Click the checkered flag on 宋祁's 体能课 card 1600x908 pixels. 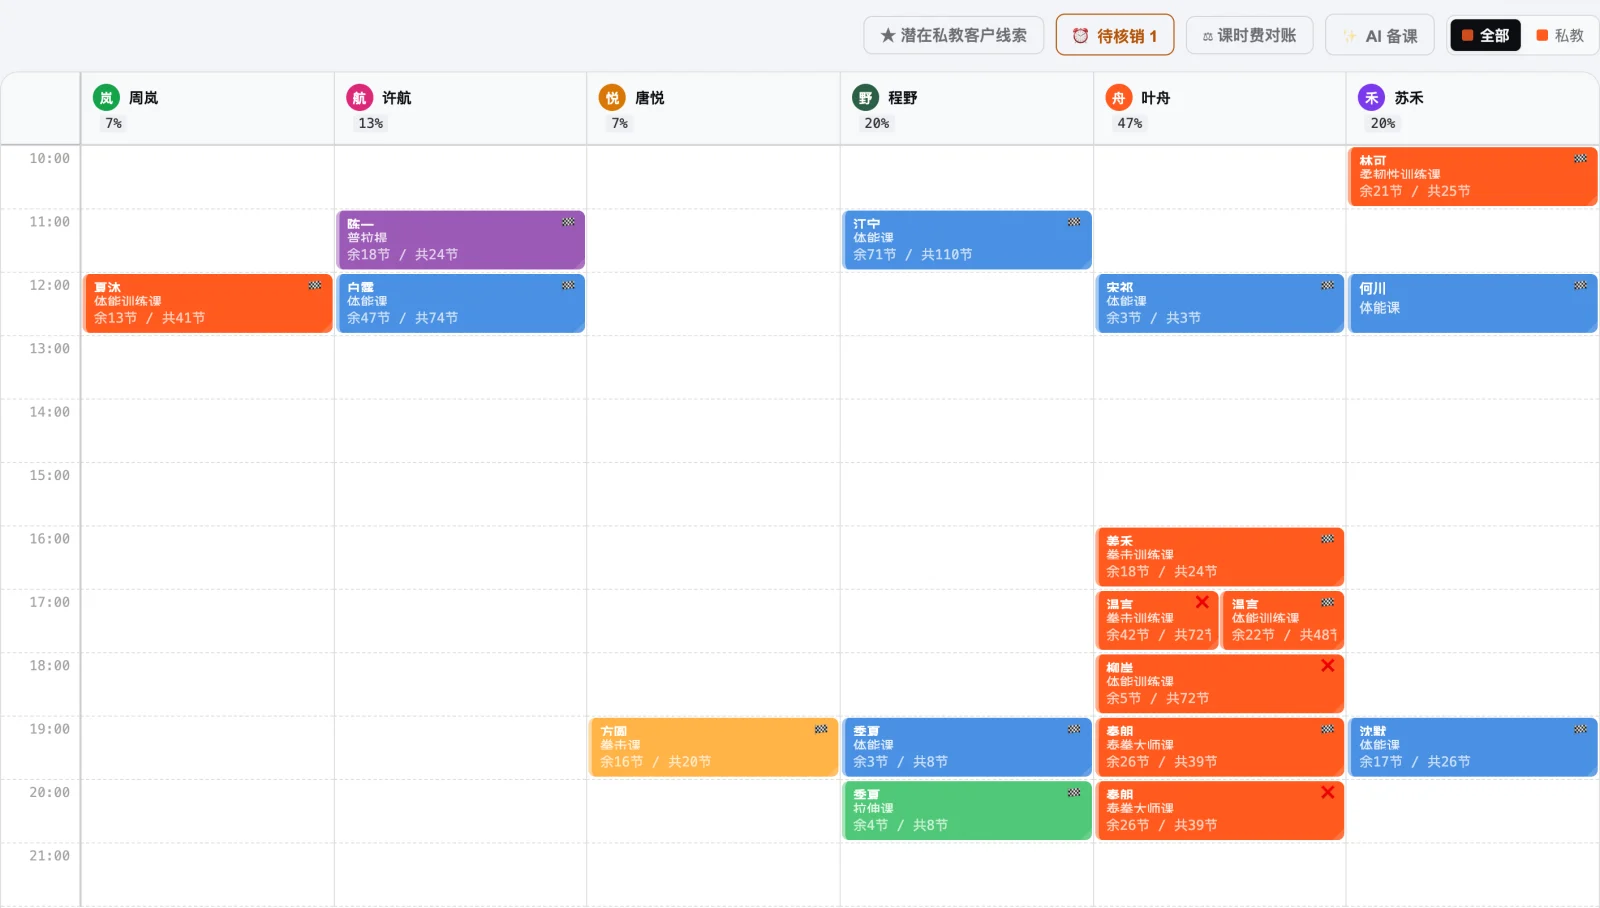pyautogui.click(x=1327, y=285)
